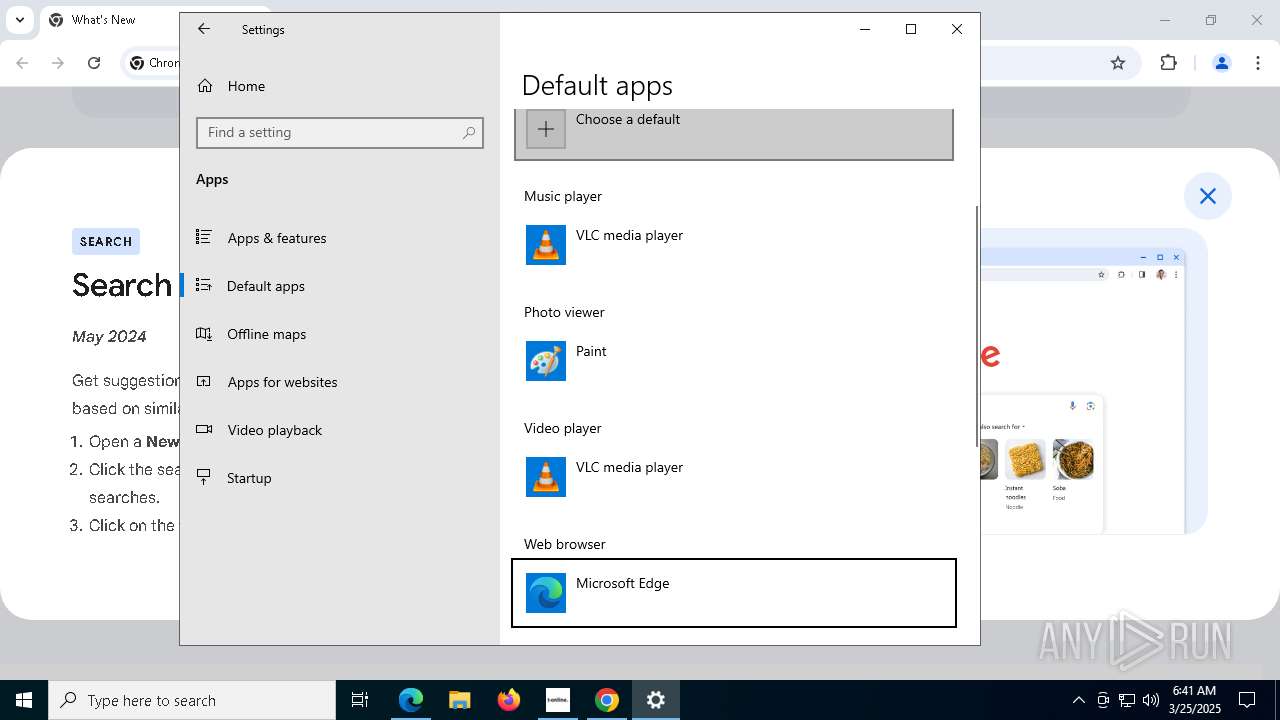Screen dimensions: 1280x720
Task: Click the Music player section label
Action: tap(563, 196)
